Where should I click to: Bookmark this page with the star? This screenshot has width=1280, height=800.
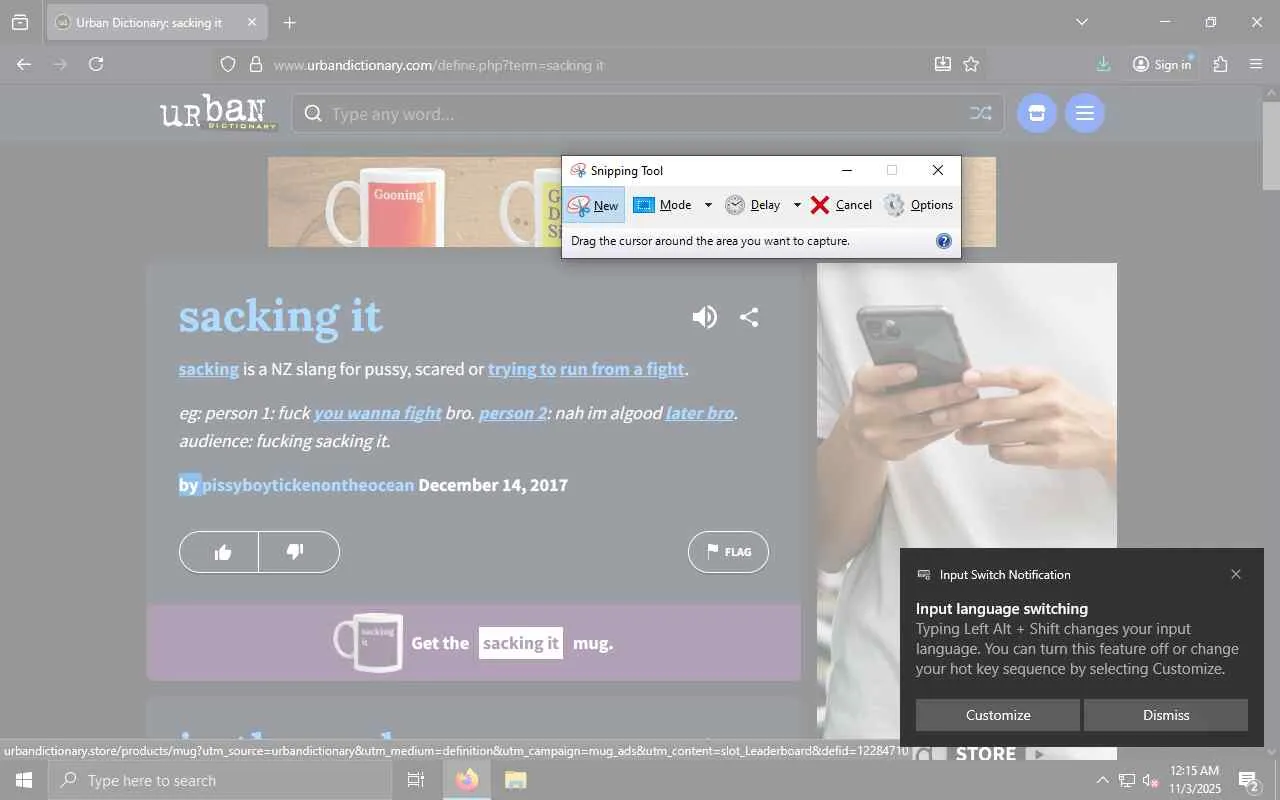(x=971, y=65)
